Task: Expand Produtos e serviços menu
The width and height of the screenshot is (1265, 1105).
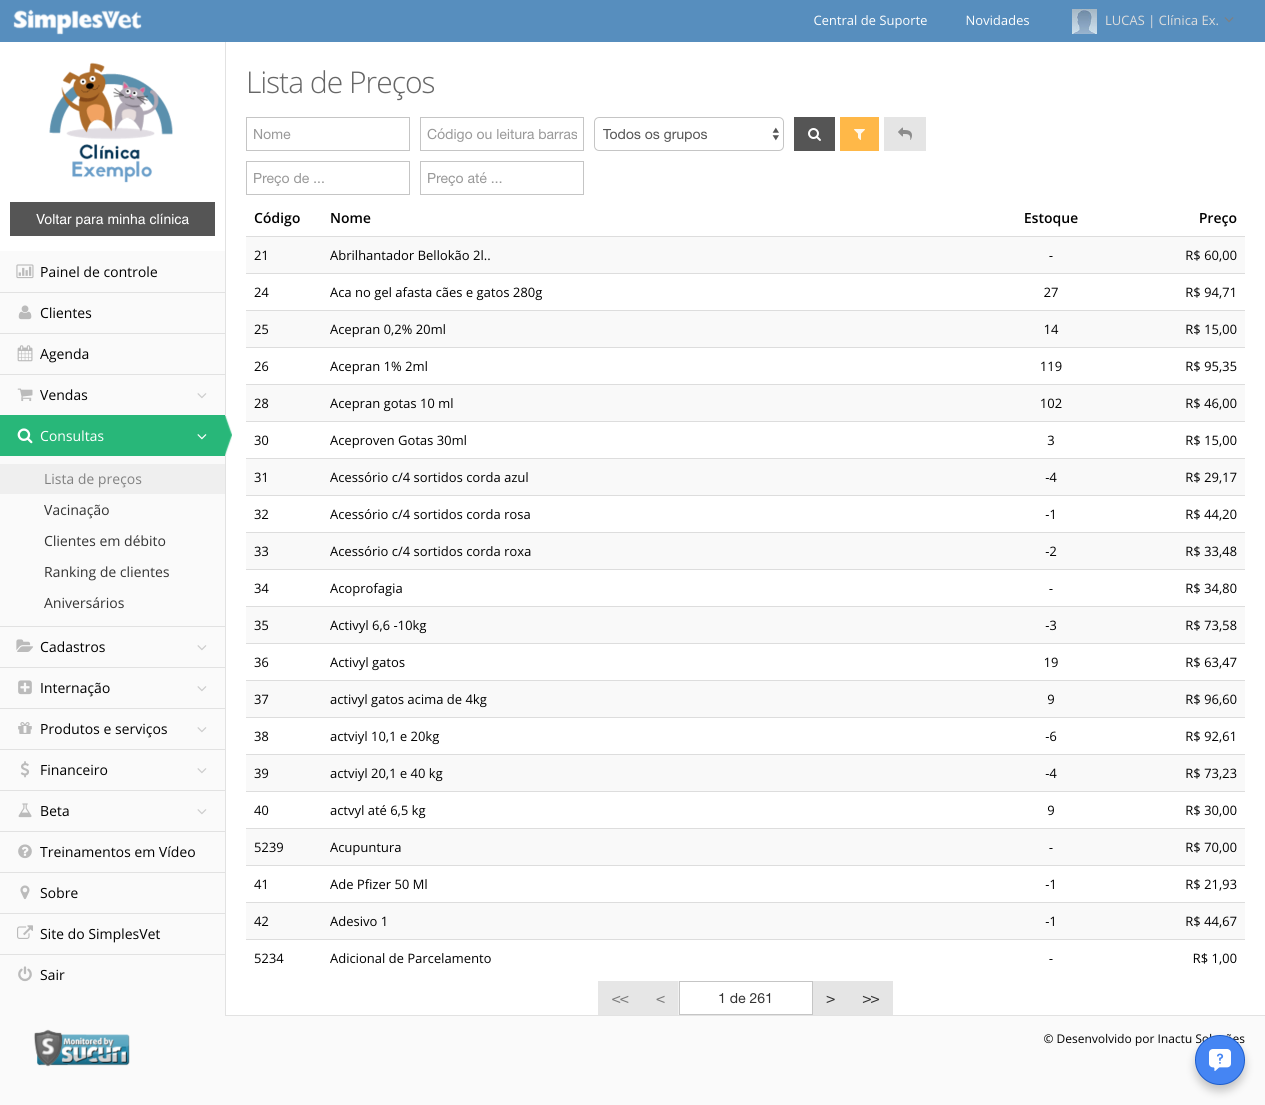Action: click(x=112, y=729)
